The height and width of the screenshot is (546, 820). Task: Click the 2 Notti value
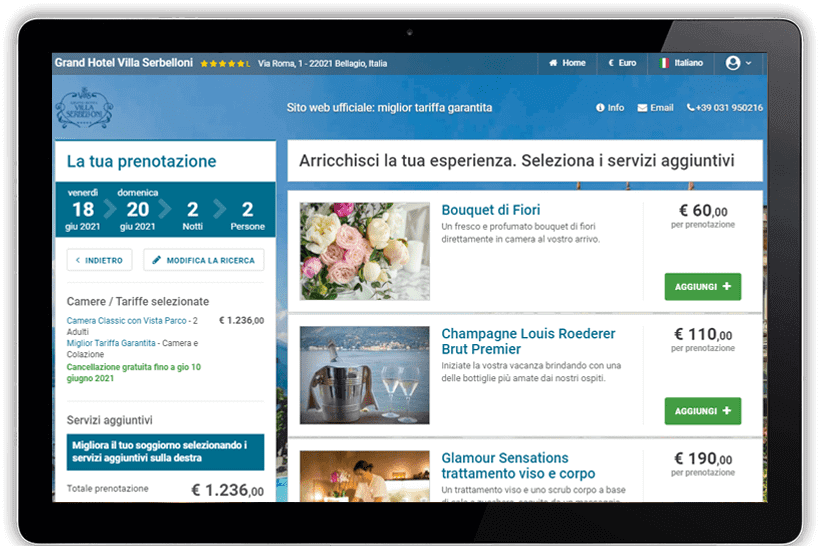coord(192,214)
